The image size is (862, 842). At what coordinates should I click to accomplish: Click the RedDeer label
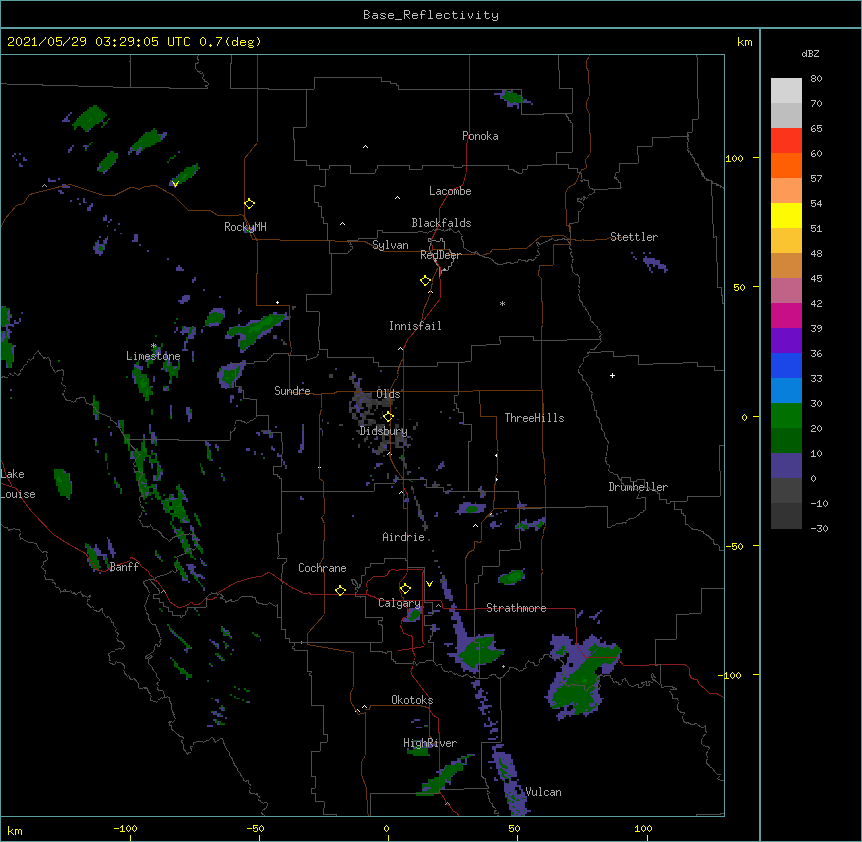tap(440, 255)
